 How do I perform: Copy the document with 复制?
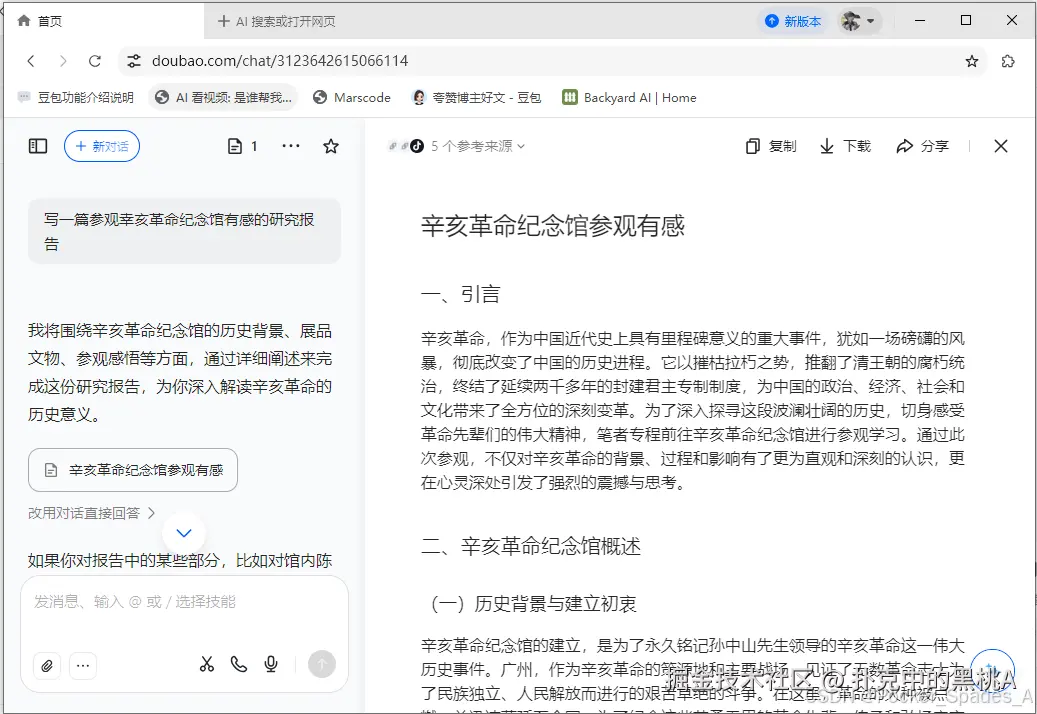pyautogui.click(x=771, y=146)
